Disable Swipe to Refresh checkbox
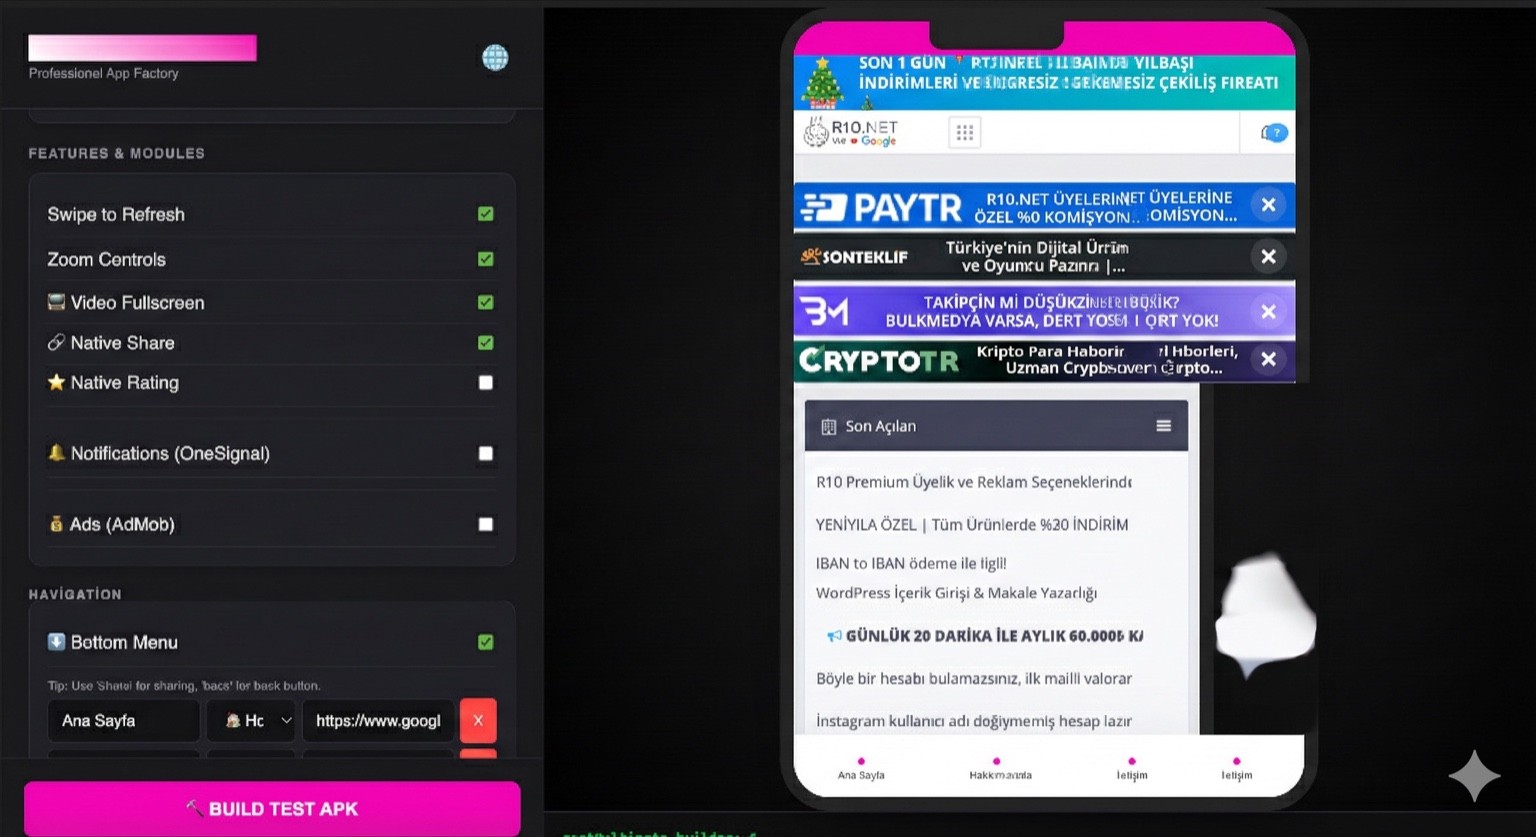The image size is (1536, 837). 486,214
